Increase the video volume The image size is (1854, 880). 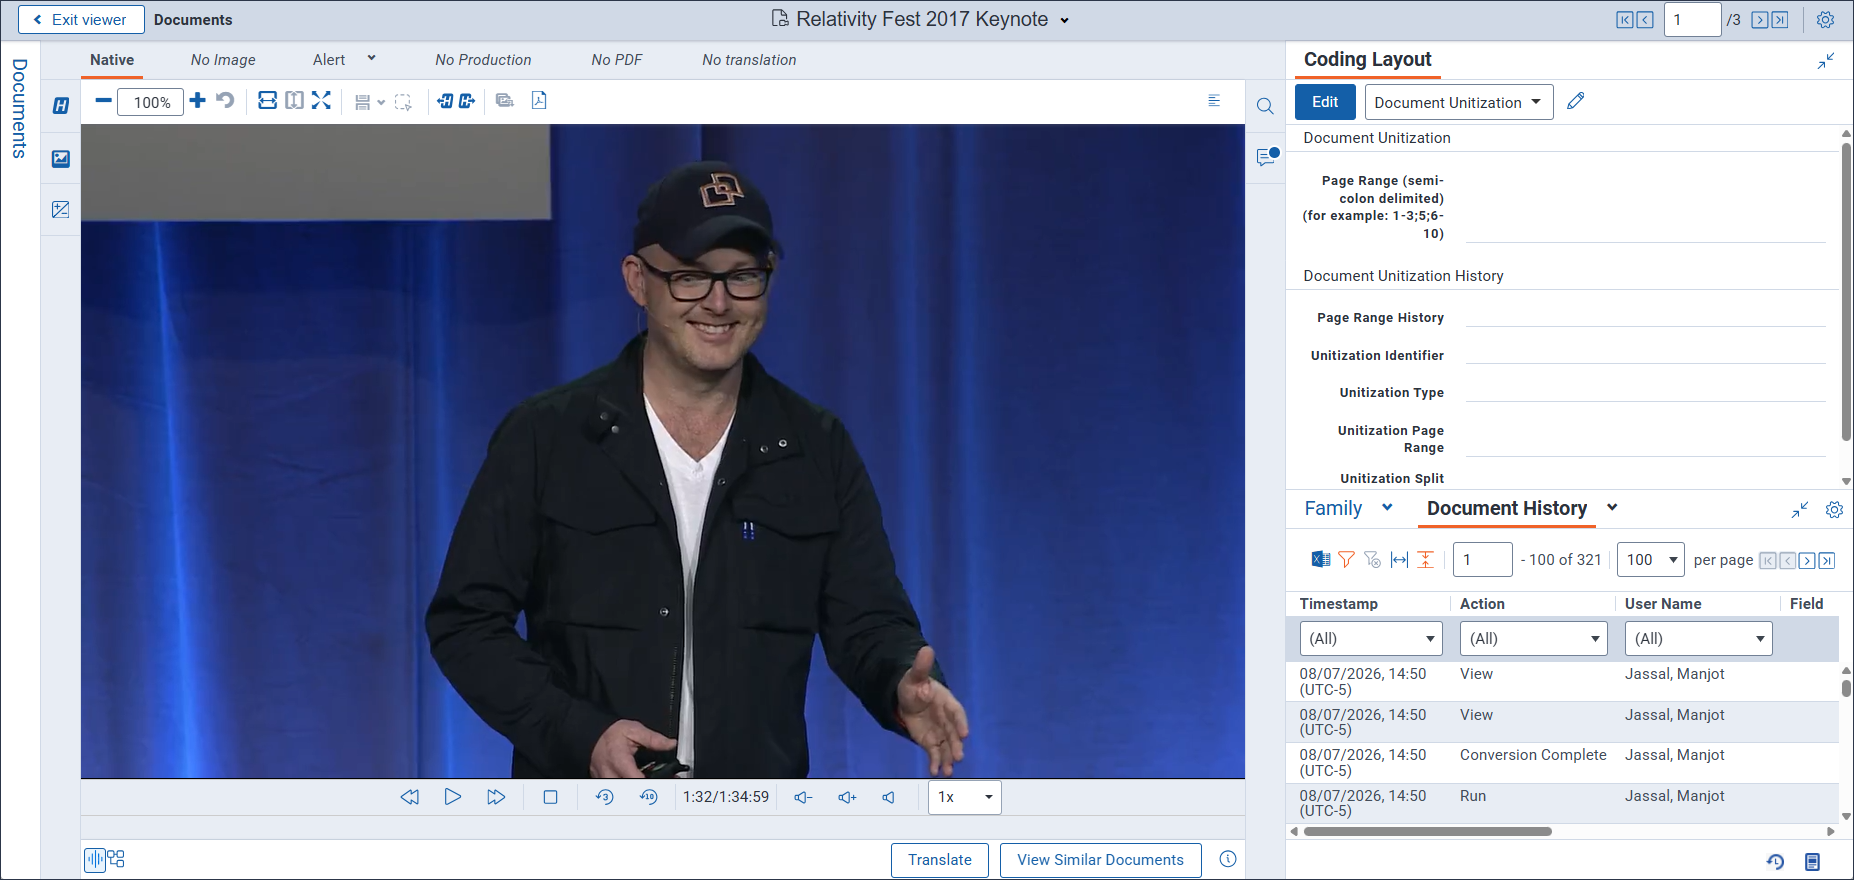coord(847,797)
